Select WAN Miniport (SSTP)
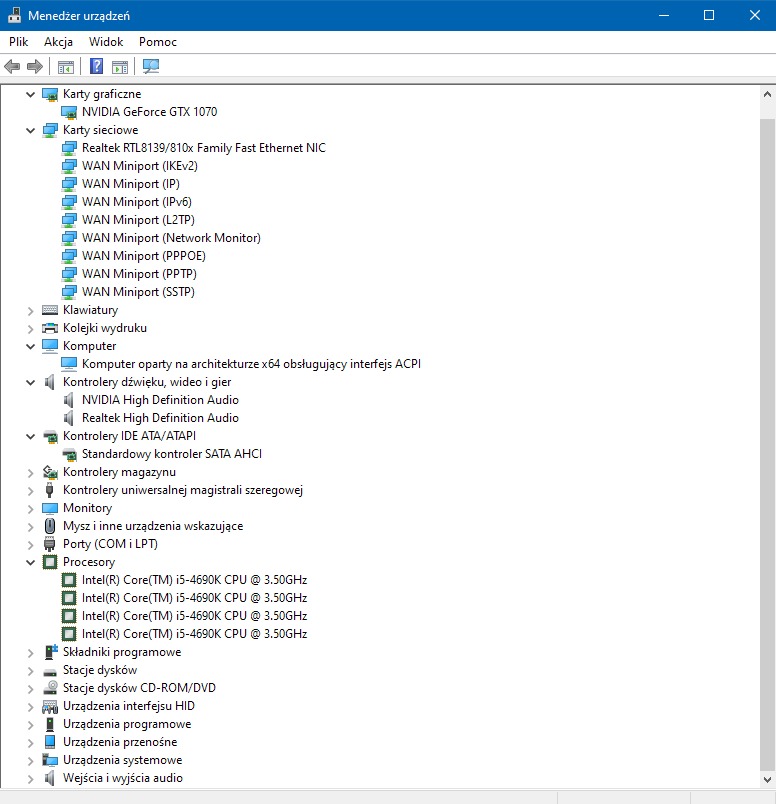776x804 pixels. point(138,292)
